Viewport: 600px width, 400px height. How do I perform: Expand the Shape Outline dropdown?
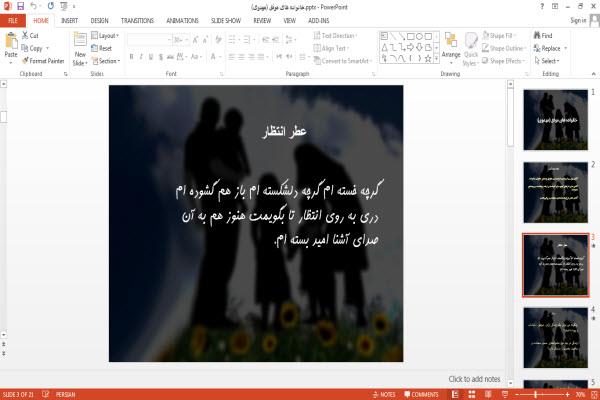pyautogui.click(x=504, y=48)
